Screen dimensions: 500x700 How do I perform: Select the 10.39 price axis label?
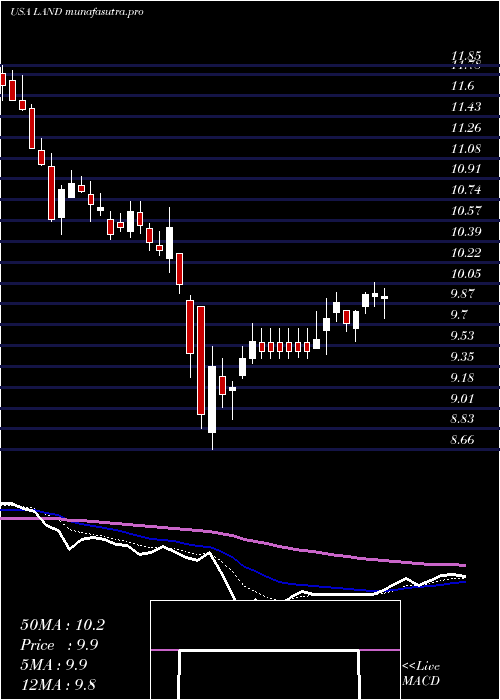(466, 232)
